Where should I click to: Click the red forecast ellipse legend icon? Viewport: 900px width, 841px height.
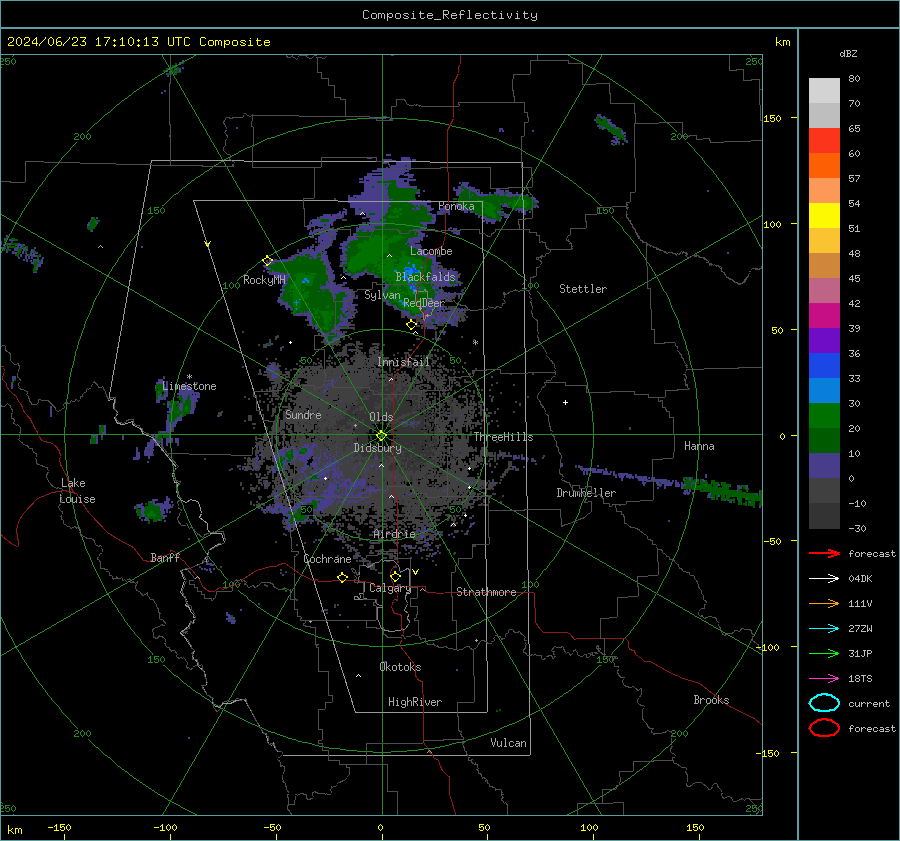tap(824, 728)
